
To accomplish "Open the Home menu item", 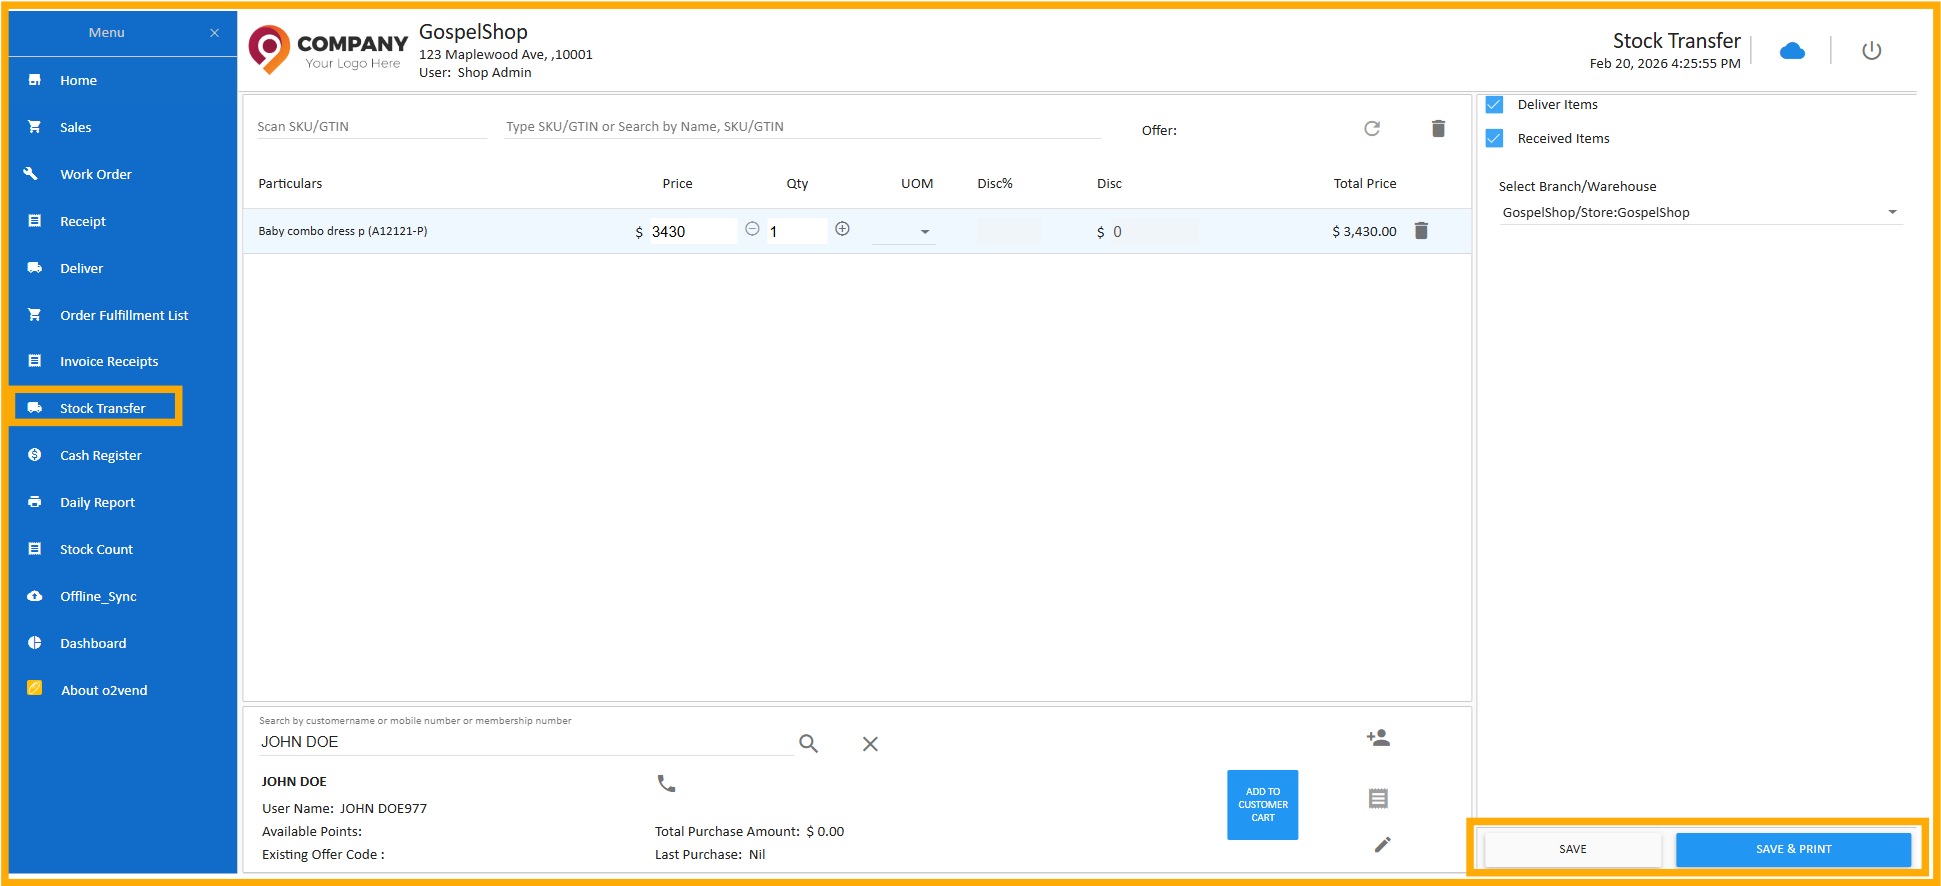I will [x=78, y=81].
